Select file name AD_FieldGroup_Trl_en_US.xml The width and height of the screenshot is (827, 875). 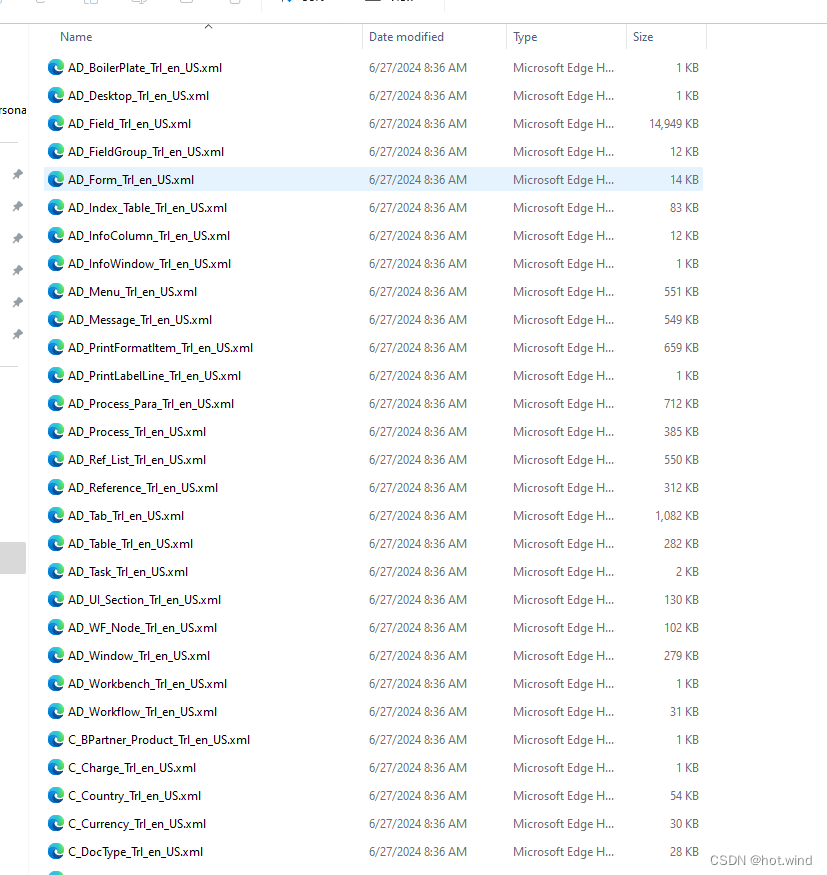click(146, 151)
